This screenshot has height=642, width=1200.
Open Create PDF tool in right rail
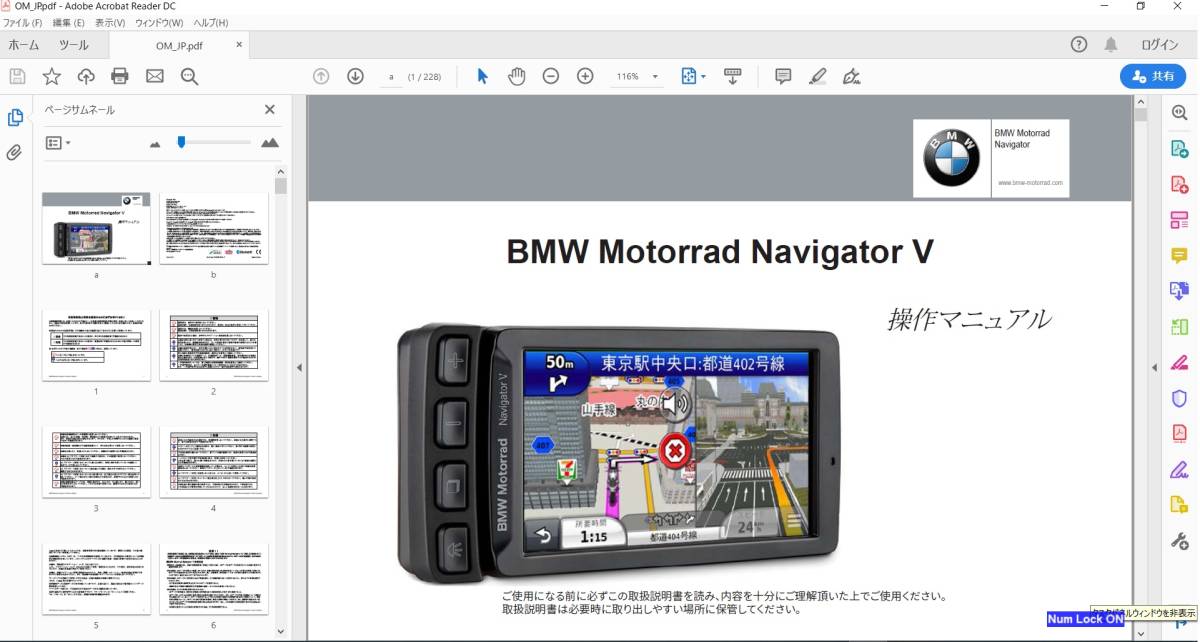[x=1180, y=184]
